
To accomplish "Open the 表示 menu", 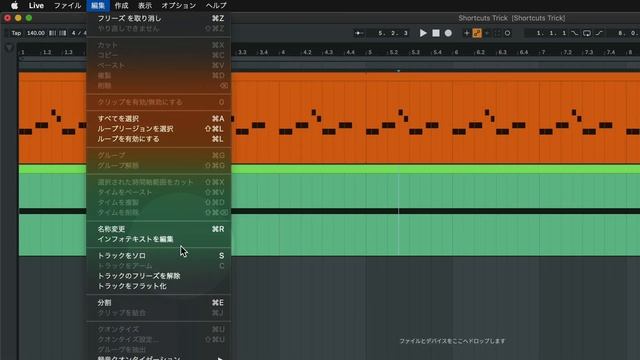I will (x=145, y=5).
